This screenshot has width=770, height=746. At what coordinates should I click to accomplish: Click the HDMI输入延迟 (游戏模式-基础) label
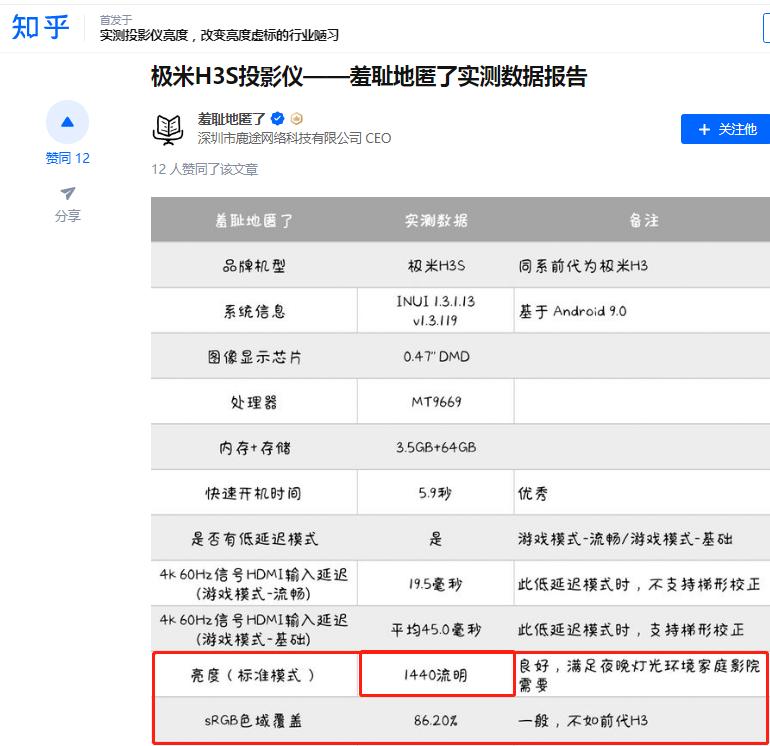coord(254,630)
